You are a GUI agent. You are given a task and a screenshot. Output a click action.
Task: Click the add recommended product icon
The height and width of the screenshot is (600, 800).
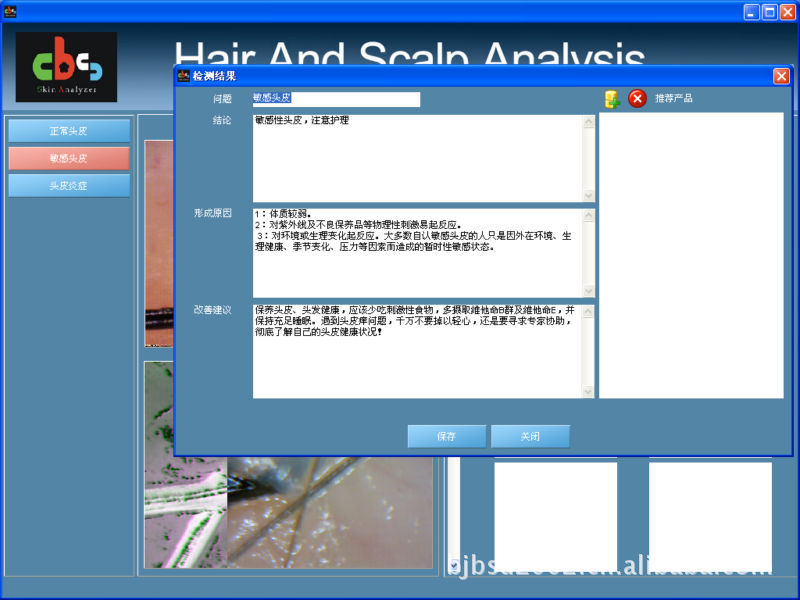point(612,99)
